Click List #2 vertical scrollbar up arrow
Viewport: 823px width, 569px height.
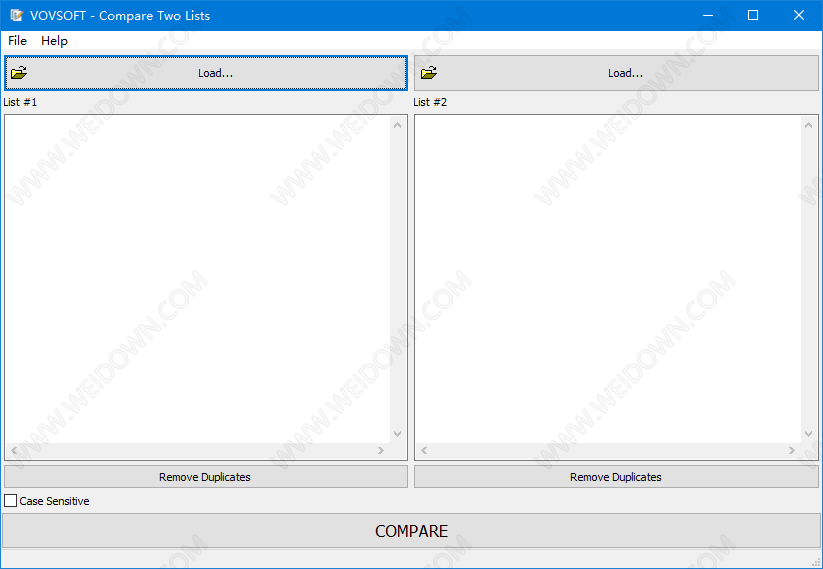pyautogui.click(x=808, y=125)
